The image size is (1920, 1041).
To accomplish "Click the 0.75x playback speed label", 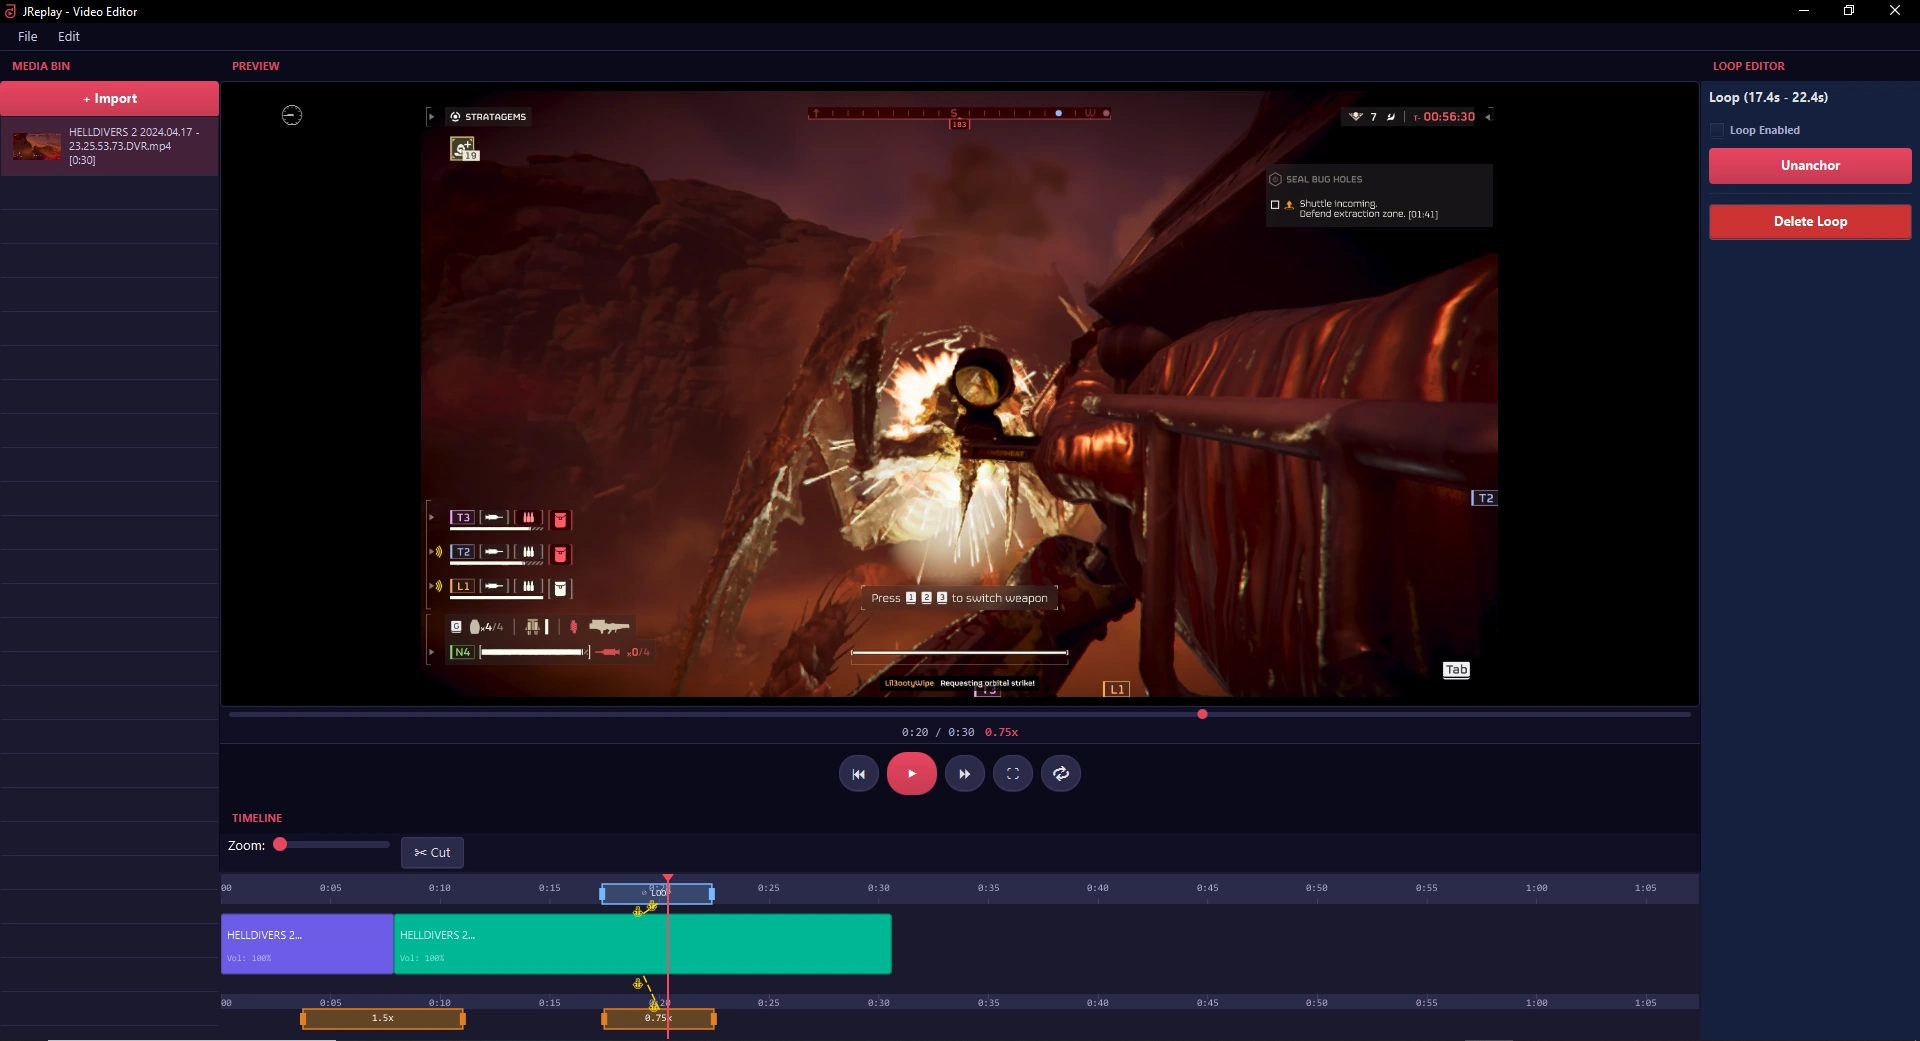I will point(1001,732).
